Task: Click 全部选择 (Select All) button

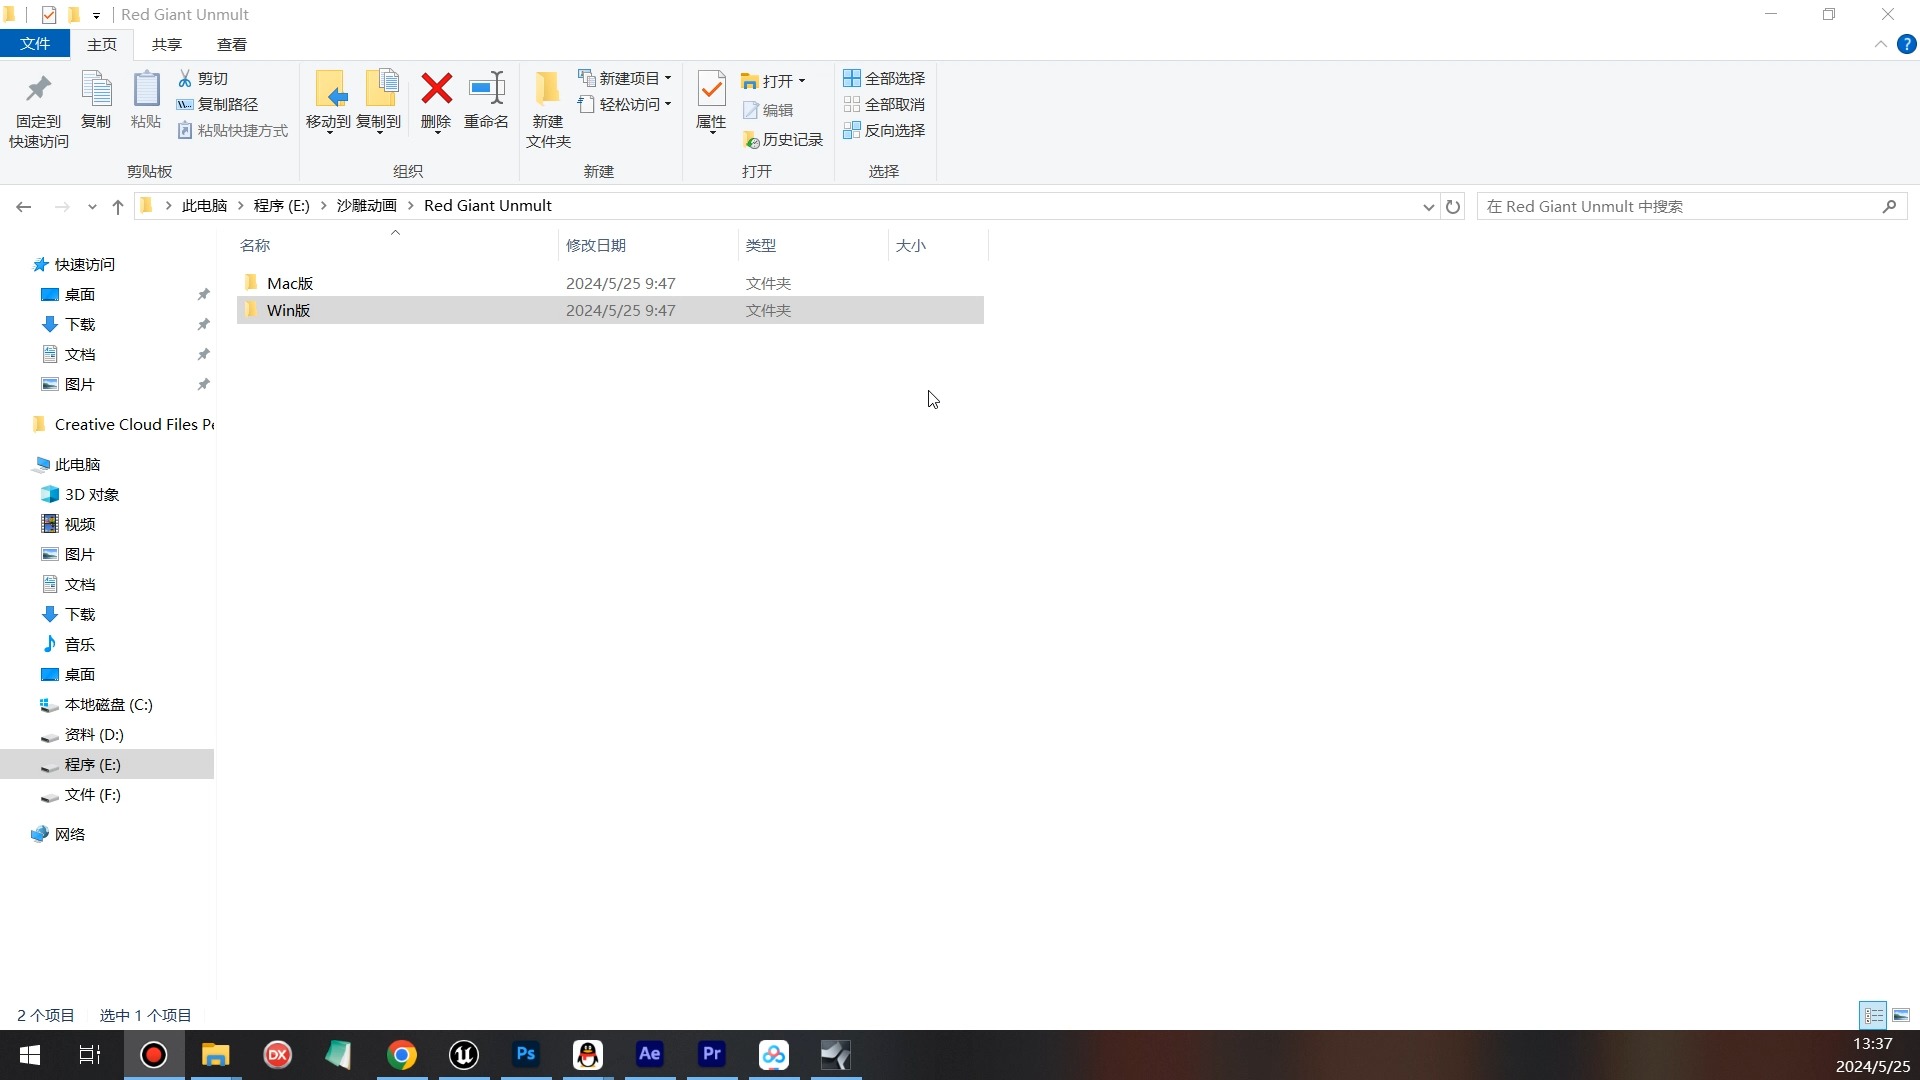Action: pos(886,78)
